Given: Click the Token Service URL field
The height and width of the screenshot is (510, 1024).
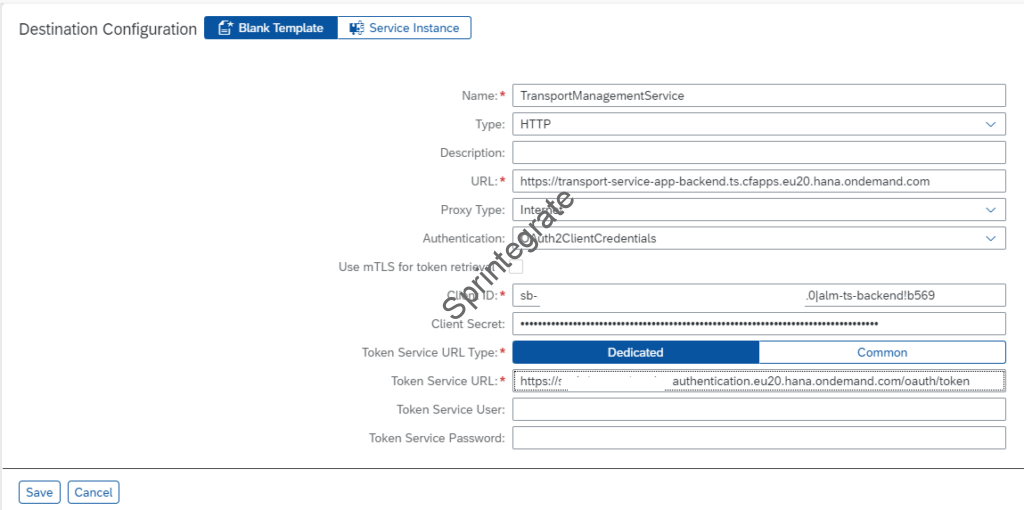Looking at the screenshot, I should point(757,381).
